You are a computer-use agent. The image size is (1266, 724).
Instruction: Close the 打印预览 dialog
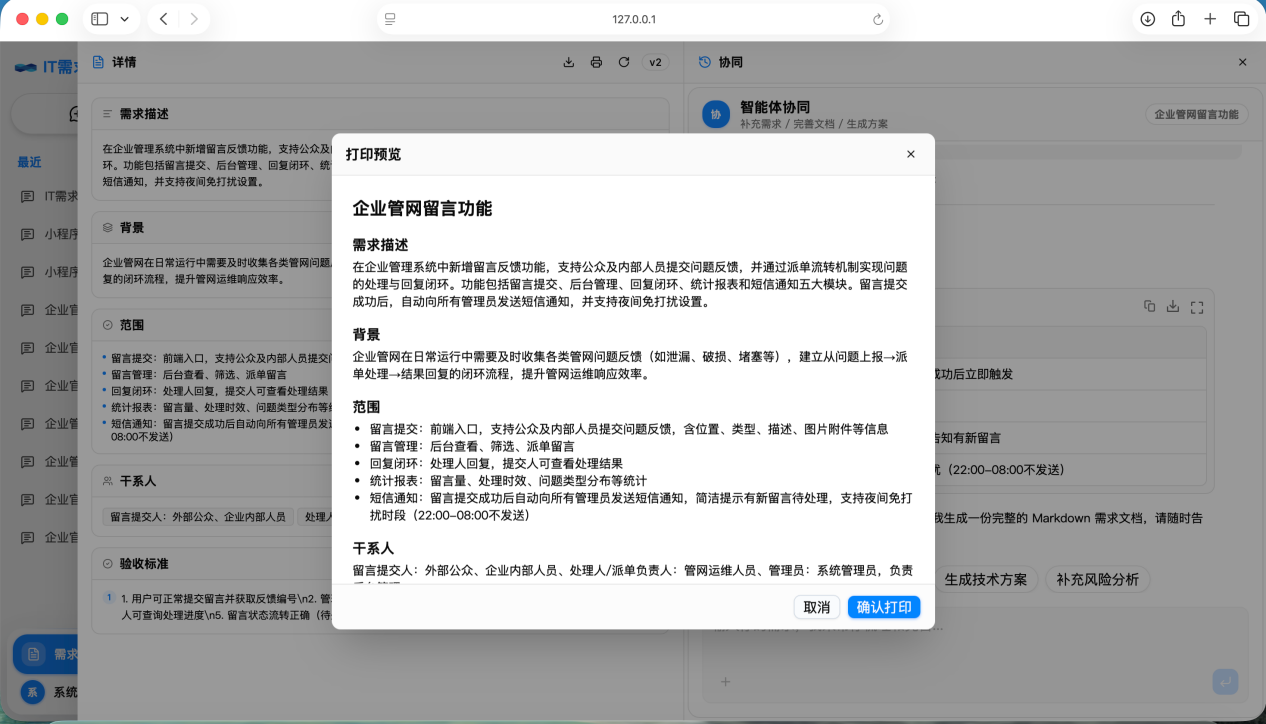tap(910, 154)
